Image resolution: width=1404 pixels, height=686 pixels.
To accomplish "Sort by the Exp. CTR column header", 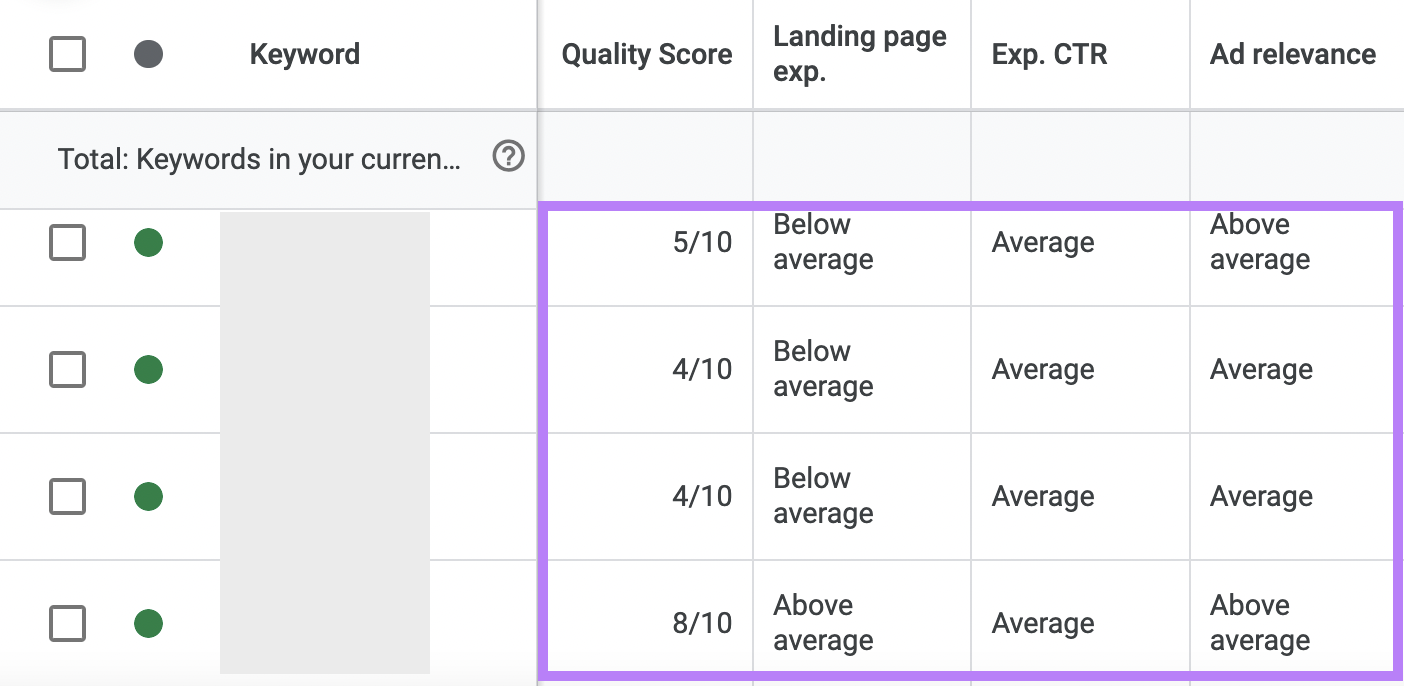I will pyautogui.click(x=1049, y=54).
